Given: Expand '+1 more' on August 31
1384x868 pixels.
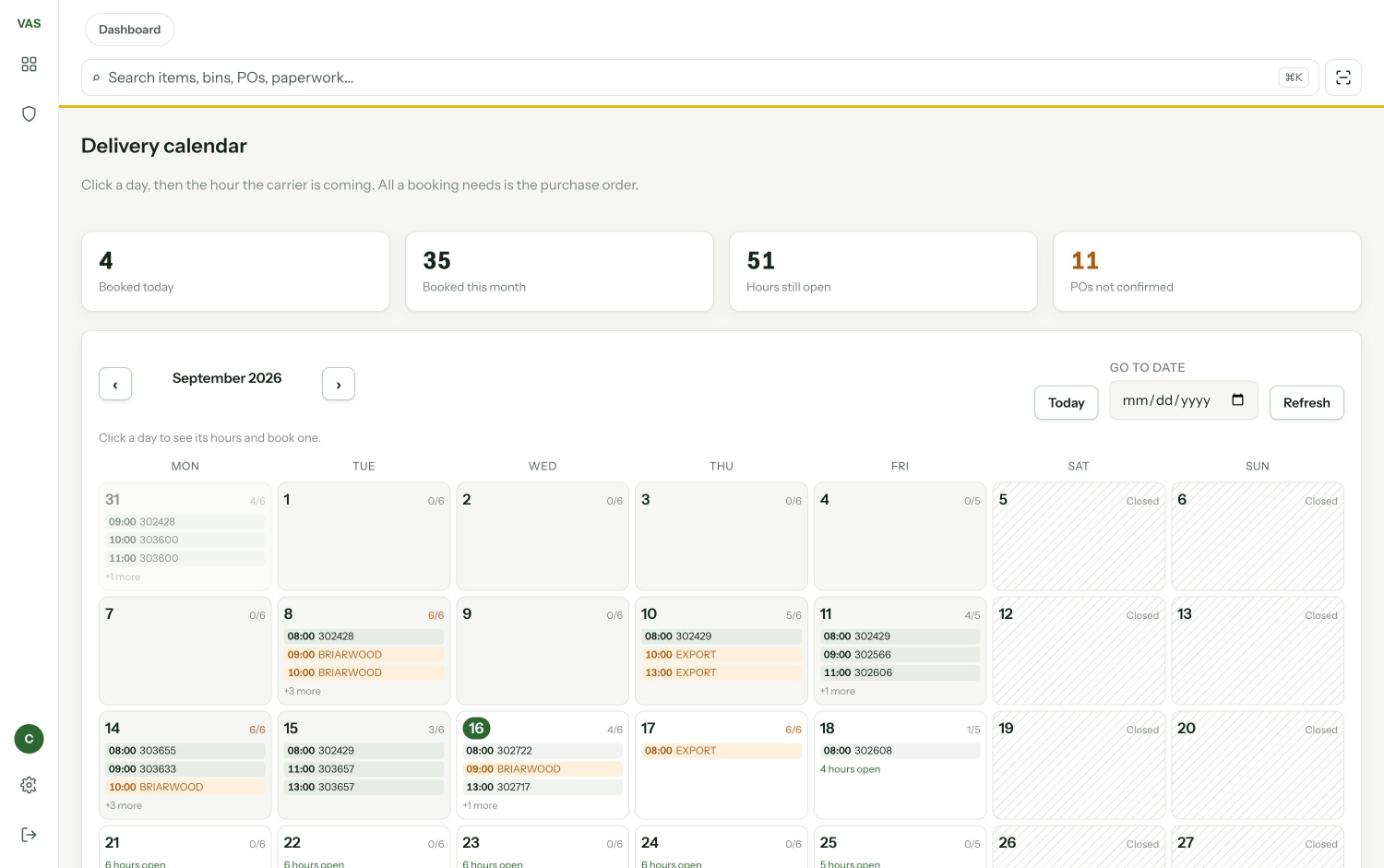Looking at the screenshot, I should 123,577.
